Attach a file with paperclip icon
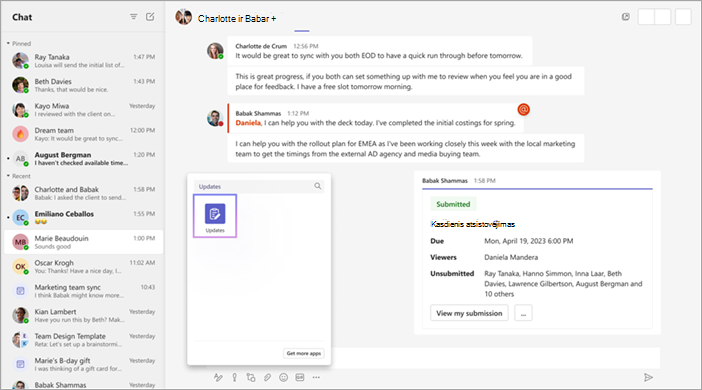 [267, 377]
